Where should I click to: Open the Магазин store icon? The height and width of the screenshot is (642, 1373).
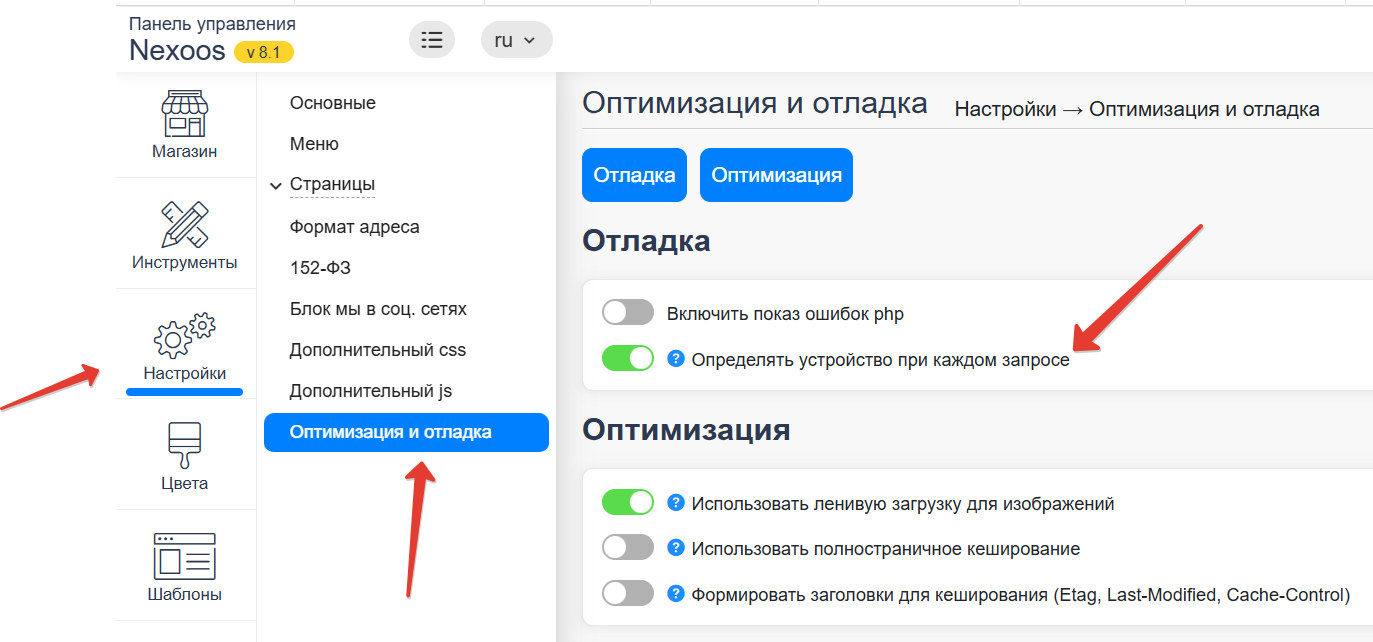[x=184, y=114]
